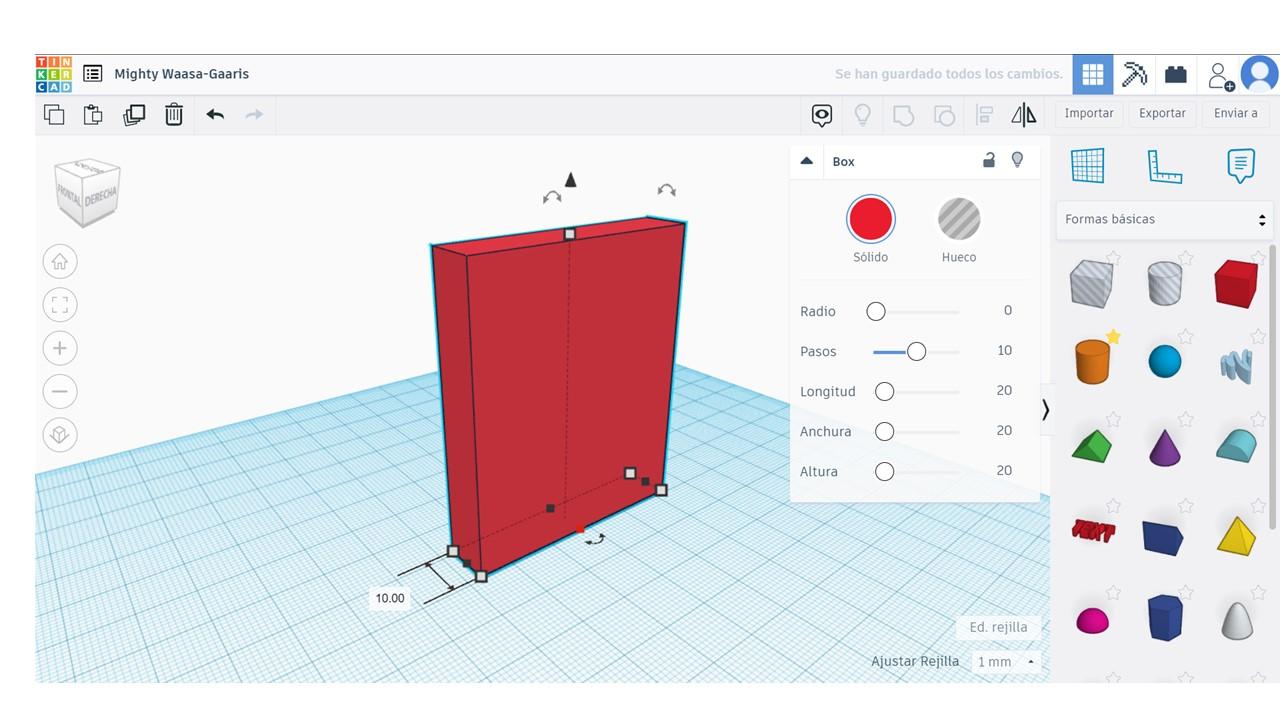Hide the selected Box with lightbulb
Viewport: 1280px width, 720px height.
click(x=1018, y=160)
